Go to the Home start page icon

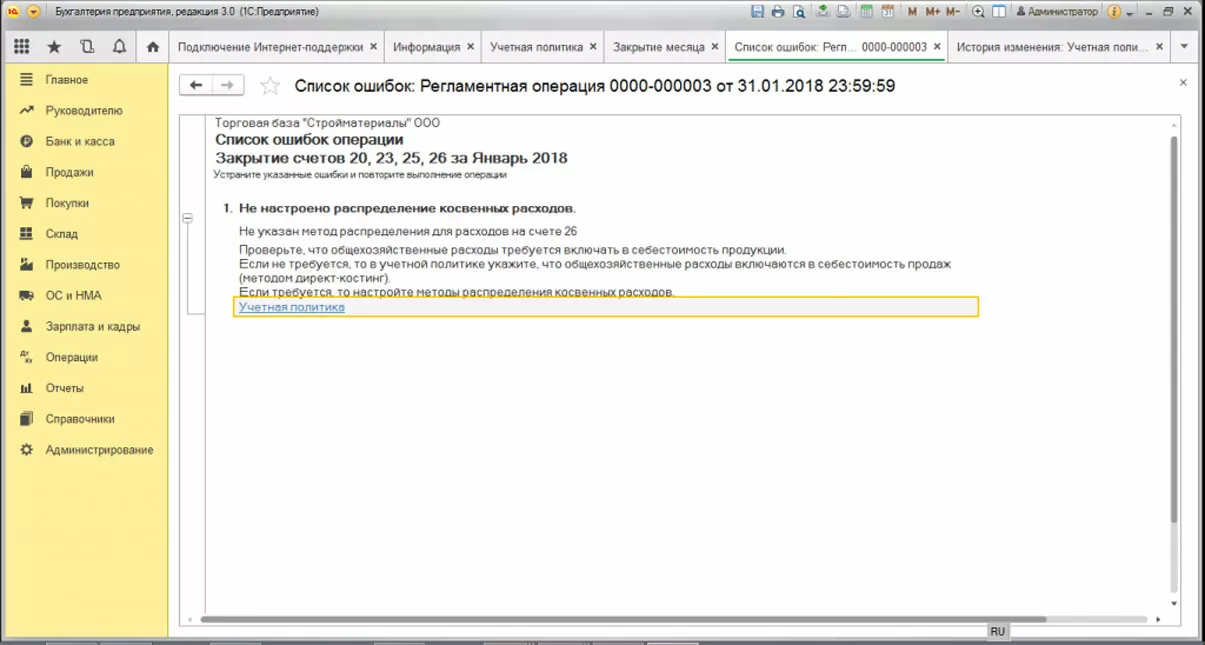point(152,47)
